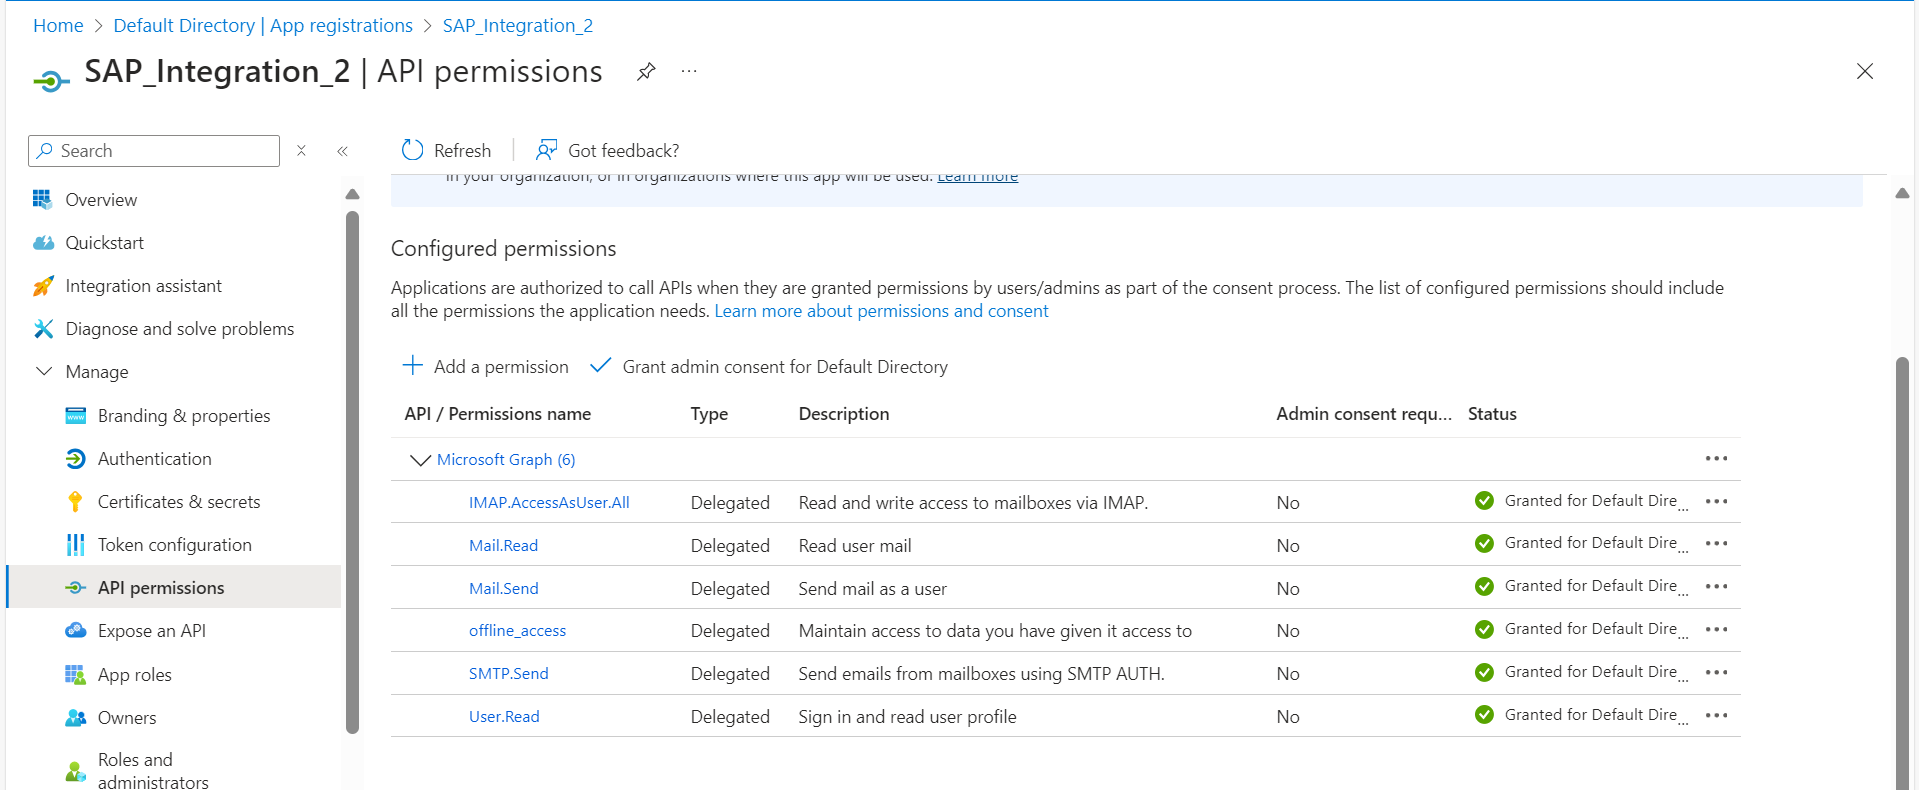Click the Quickstart cloud icon
1919x790 pixels.
click(43, 243)
